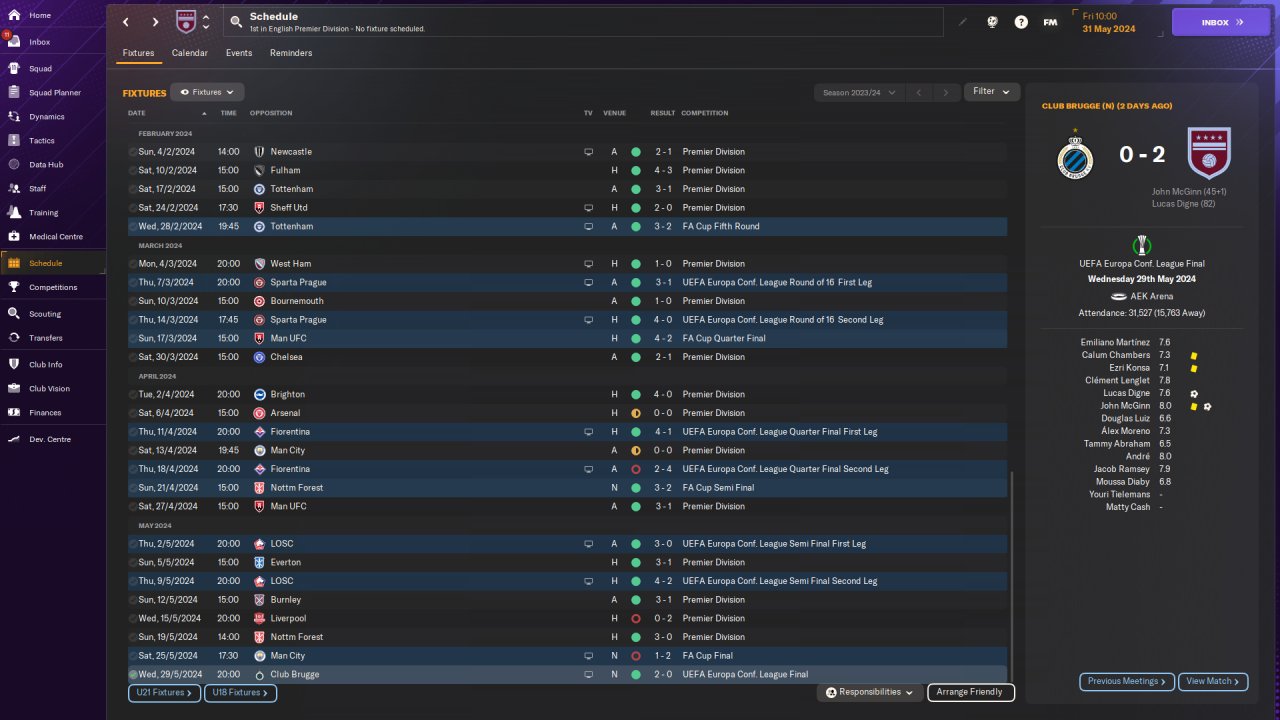
Task: Select the Brighton row check circle
Action: coord(133,395)
